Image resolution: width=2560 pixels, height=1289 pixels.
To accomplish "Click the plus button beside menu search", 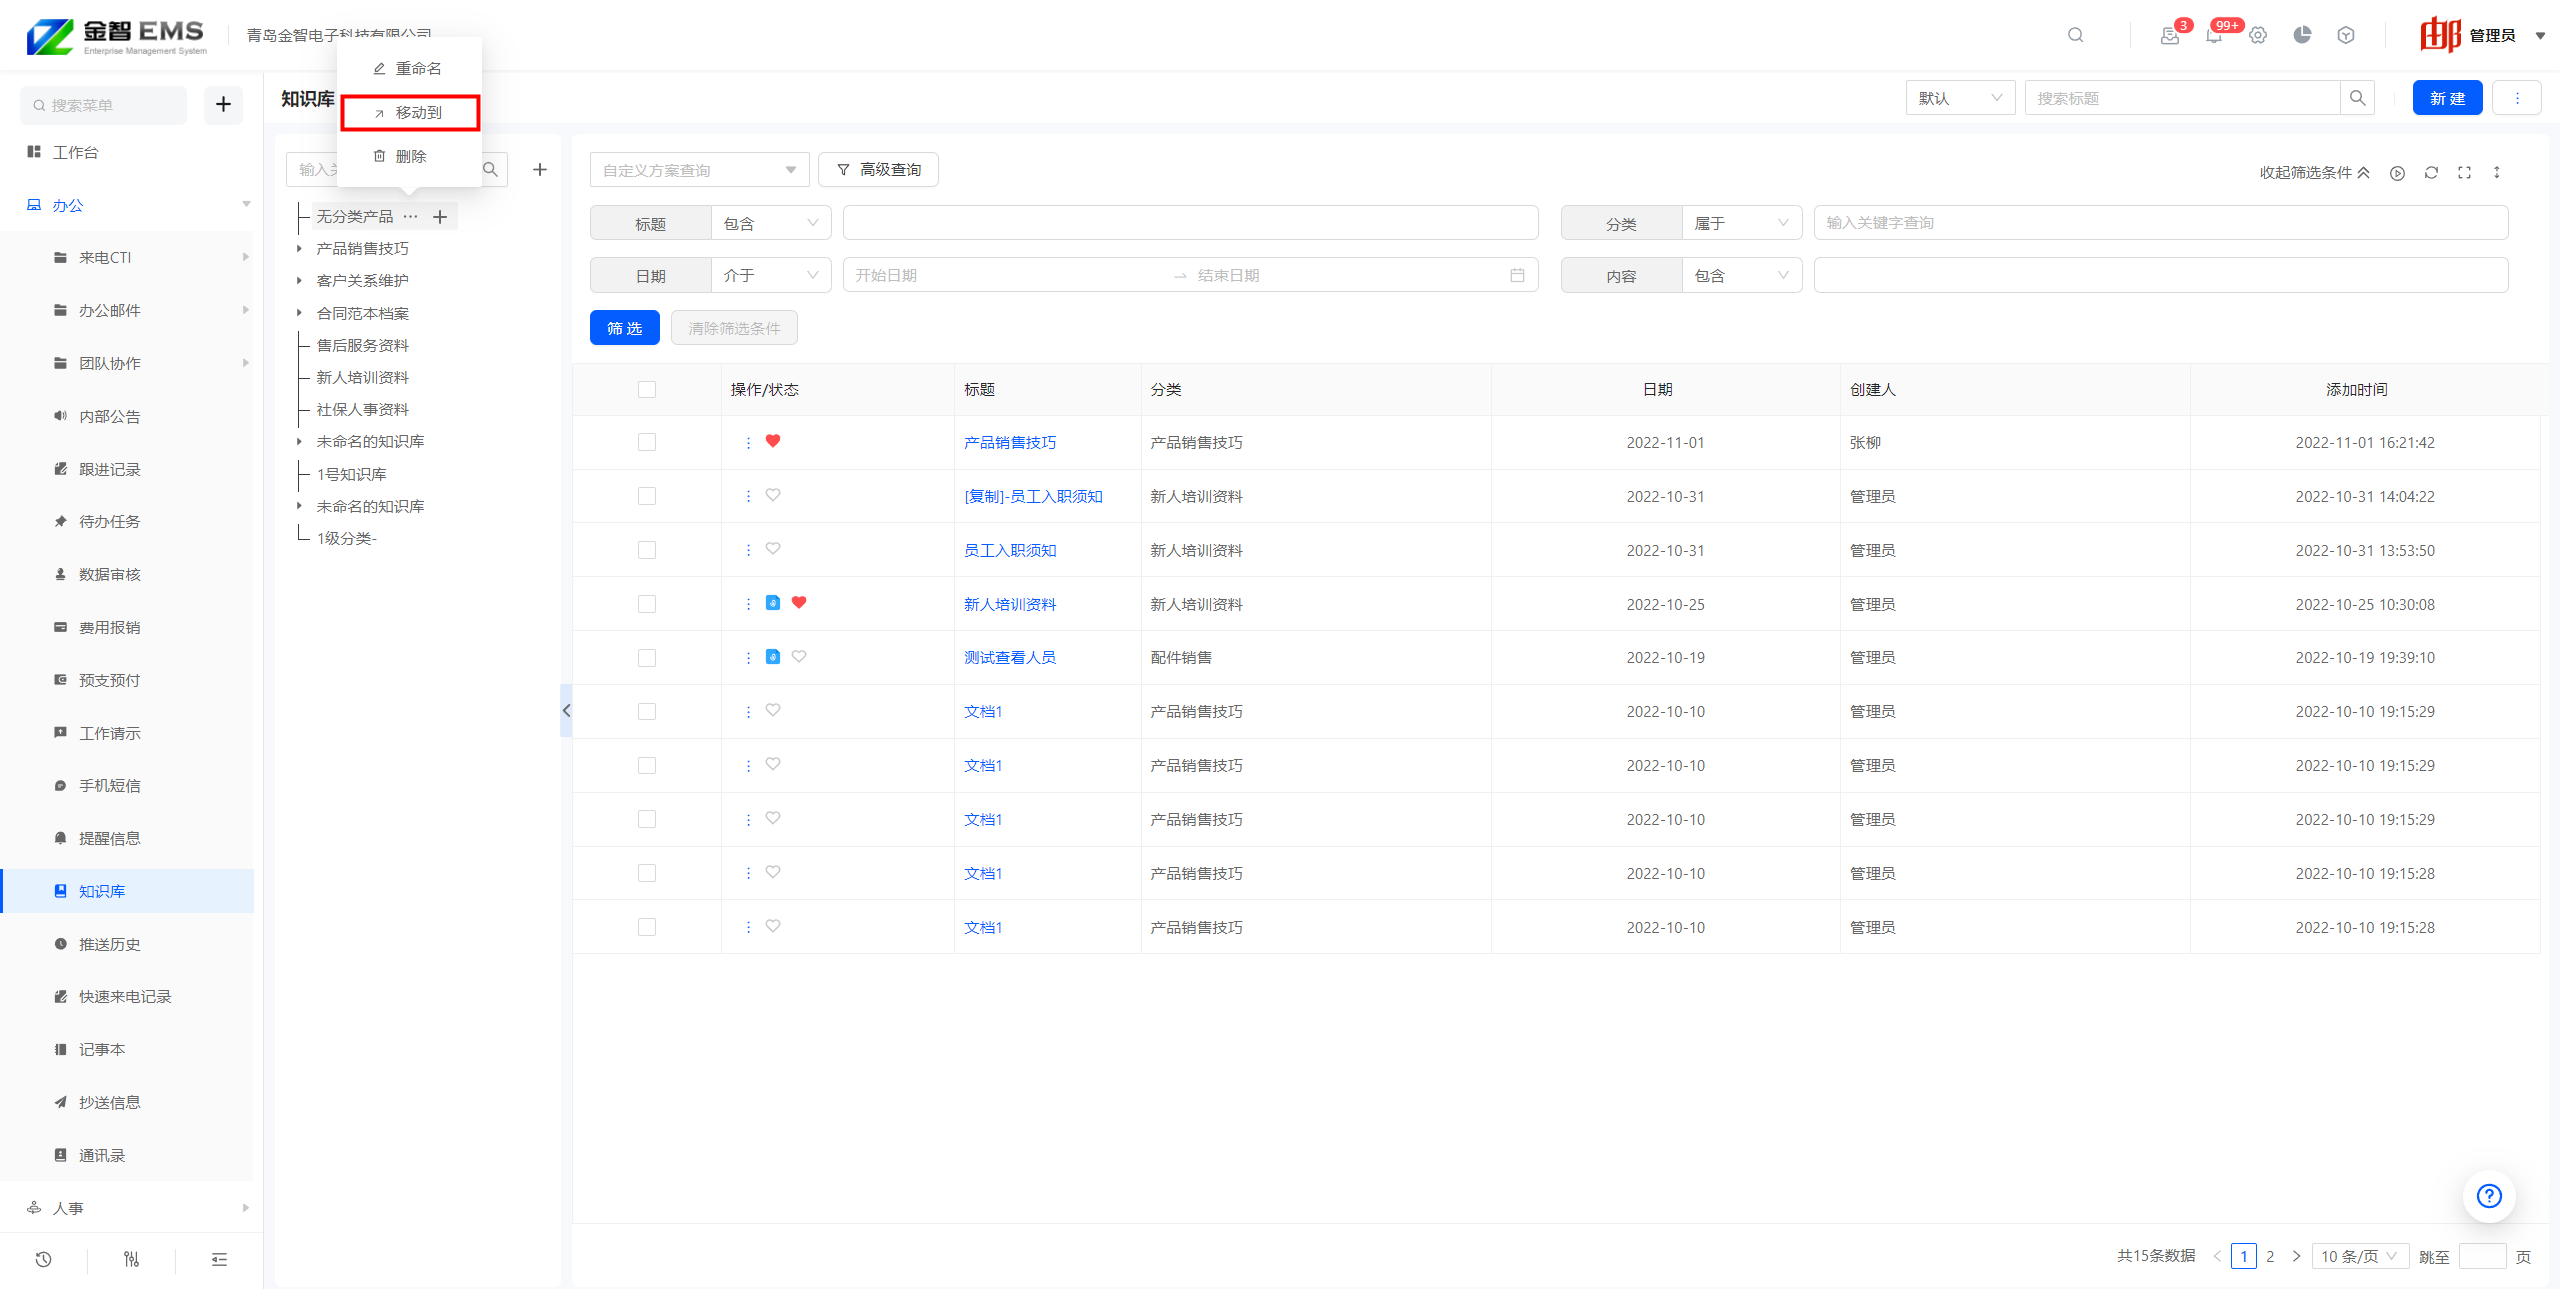I will pos(223,104).
